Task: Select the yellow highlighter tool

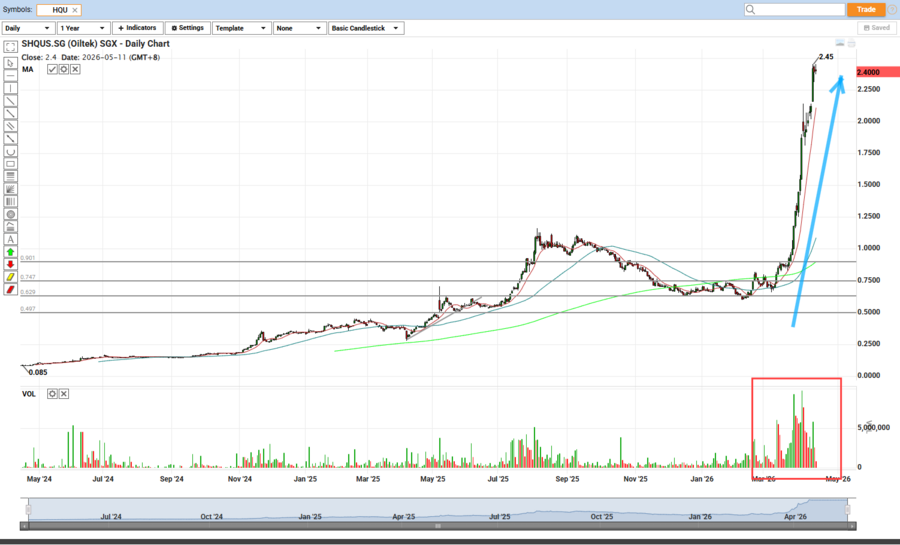Action: 11,277
